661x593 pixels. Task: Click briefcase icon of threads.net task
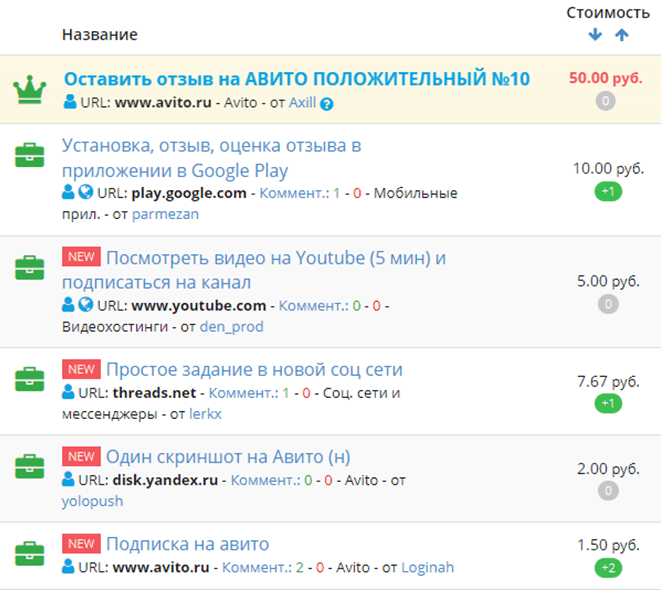(x=30, y=379)
